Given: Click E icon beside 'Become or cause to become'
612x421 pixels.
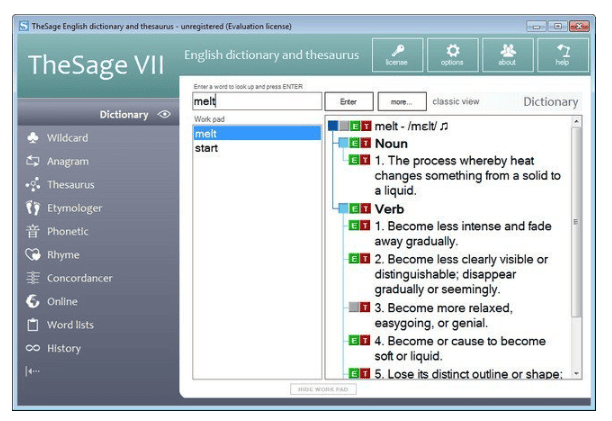Looking at the screenshot, I should tap(354, 340).
